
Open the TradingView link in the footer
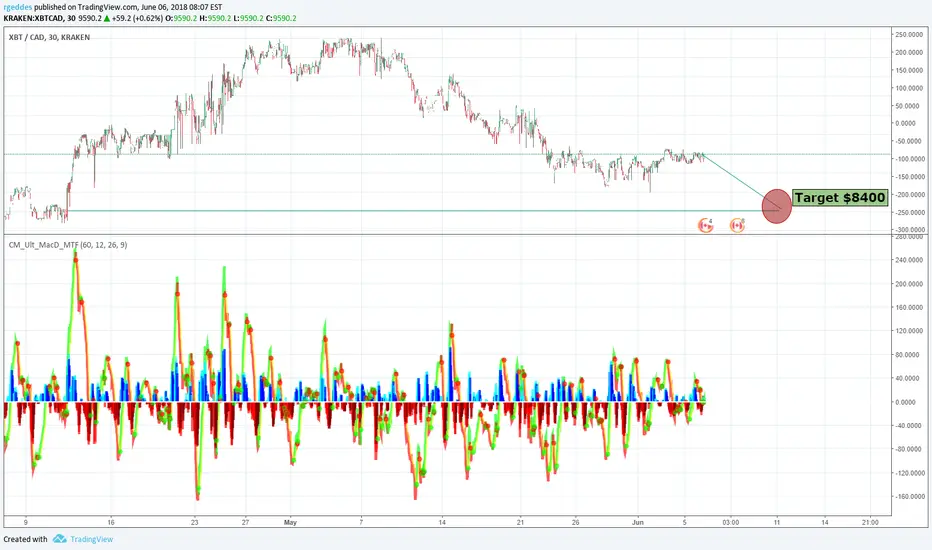[92, 539]
